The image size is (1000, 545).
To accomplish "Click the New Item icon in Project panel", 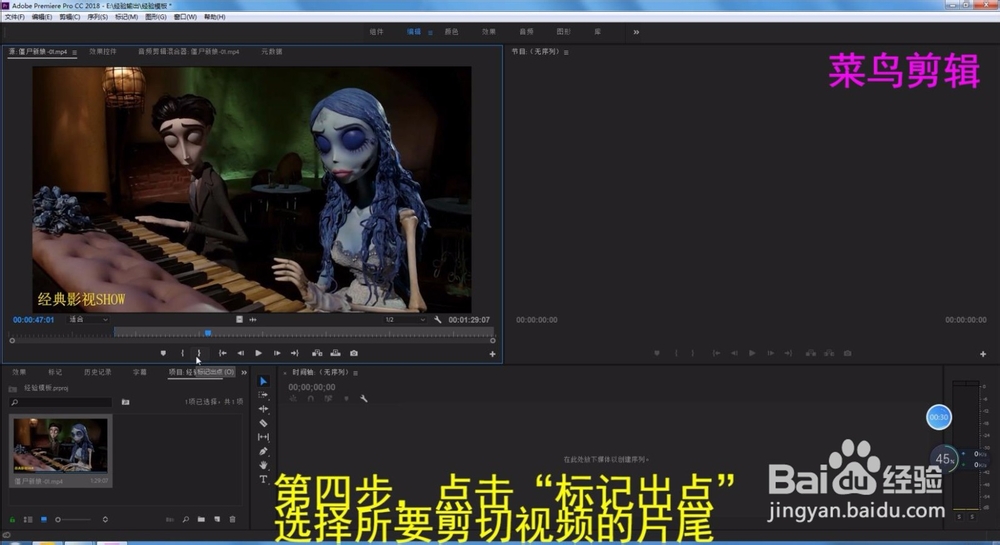I will [x=217, y=520].
